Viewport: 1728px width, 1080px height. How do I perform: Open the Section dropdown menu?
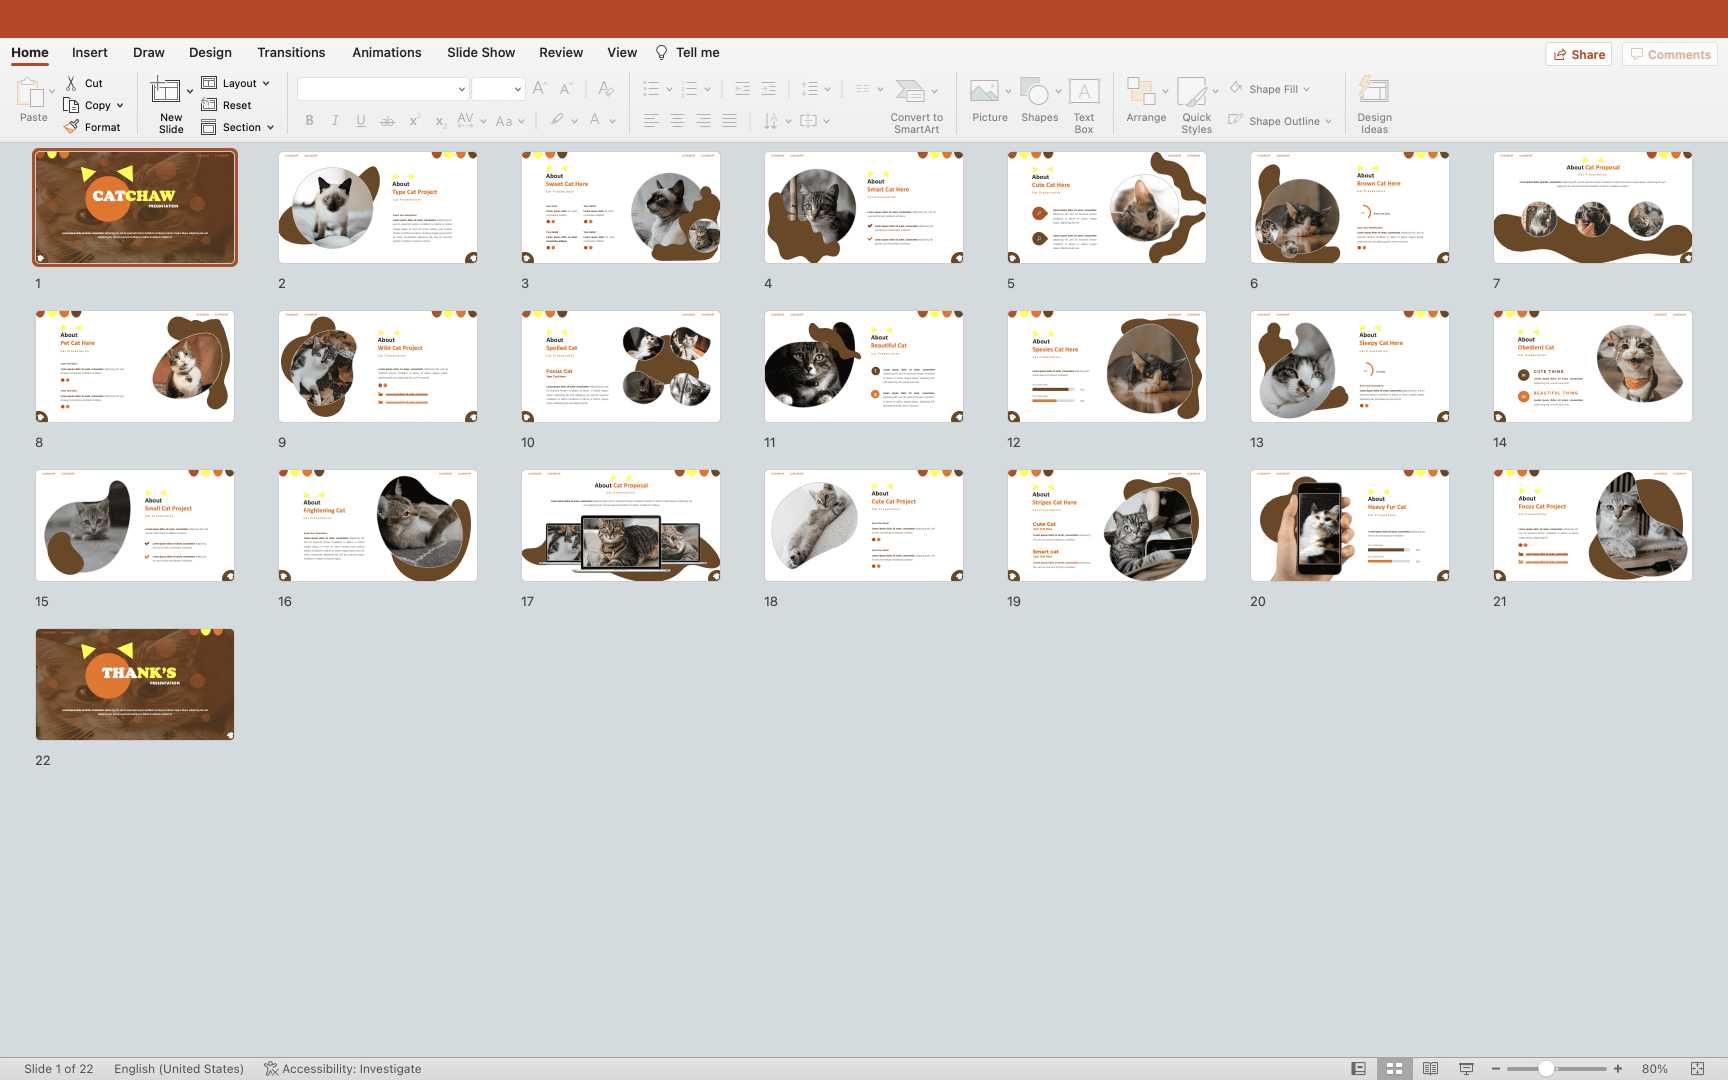click(270, 128)
